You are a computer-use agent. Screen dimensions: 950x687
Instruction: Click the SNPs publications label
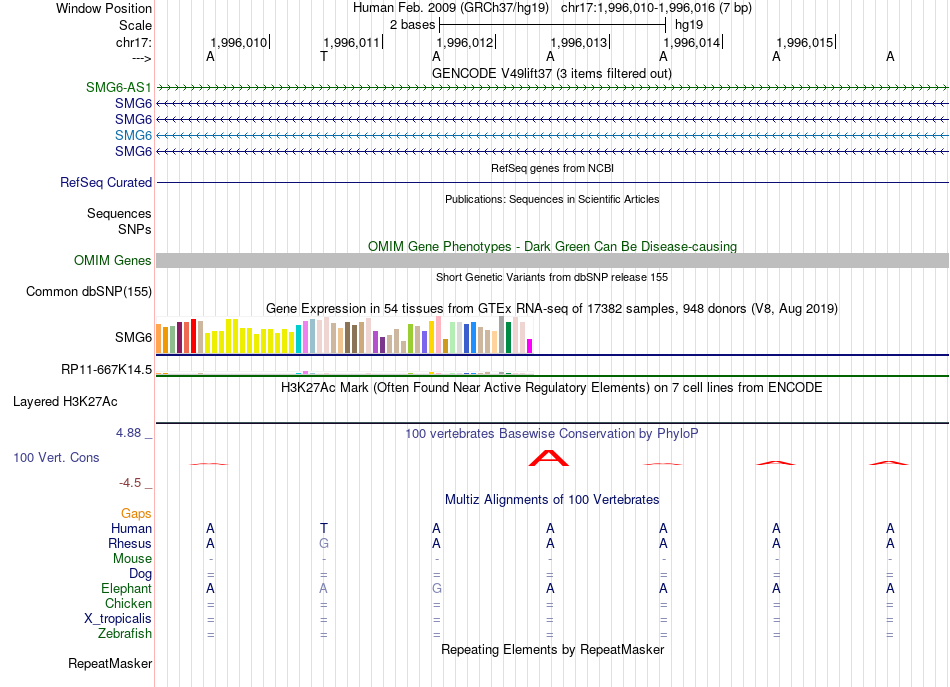click(135, 229)
